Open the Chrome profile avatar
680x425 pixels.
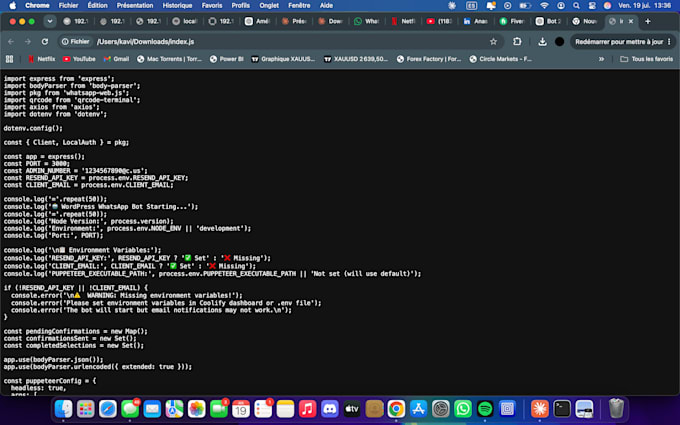(x=559, y=42)
